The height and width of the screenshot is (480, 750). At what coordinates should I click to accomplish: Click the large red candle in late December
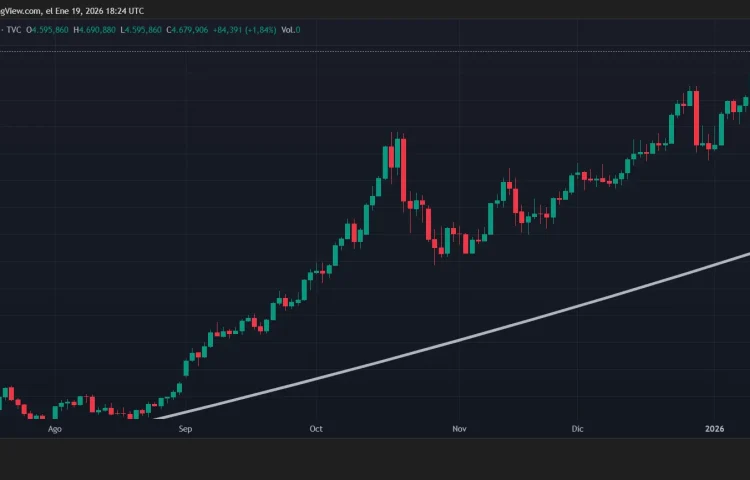tap(697, 118)
